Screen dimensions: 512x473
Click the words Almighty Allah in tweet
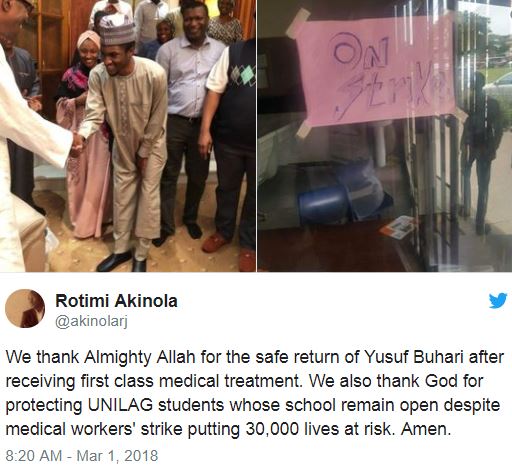click(139, 357)
